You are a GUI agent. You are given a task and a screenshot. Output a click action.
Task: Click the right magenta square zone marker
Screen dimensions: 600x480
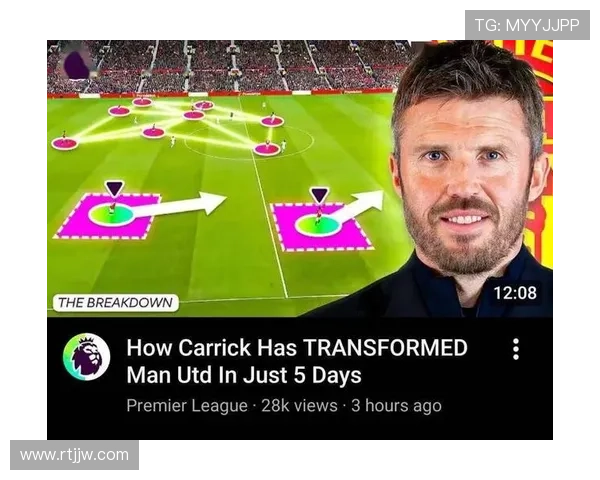(x=321, y=227)
